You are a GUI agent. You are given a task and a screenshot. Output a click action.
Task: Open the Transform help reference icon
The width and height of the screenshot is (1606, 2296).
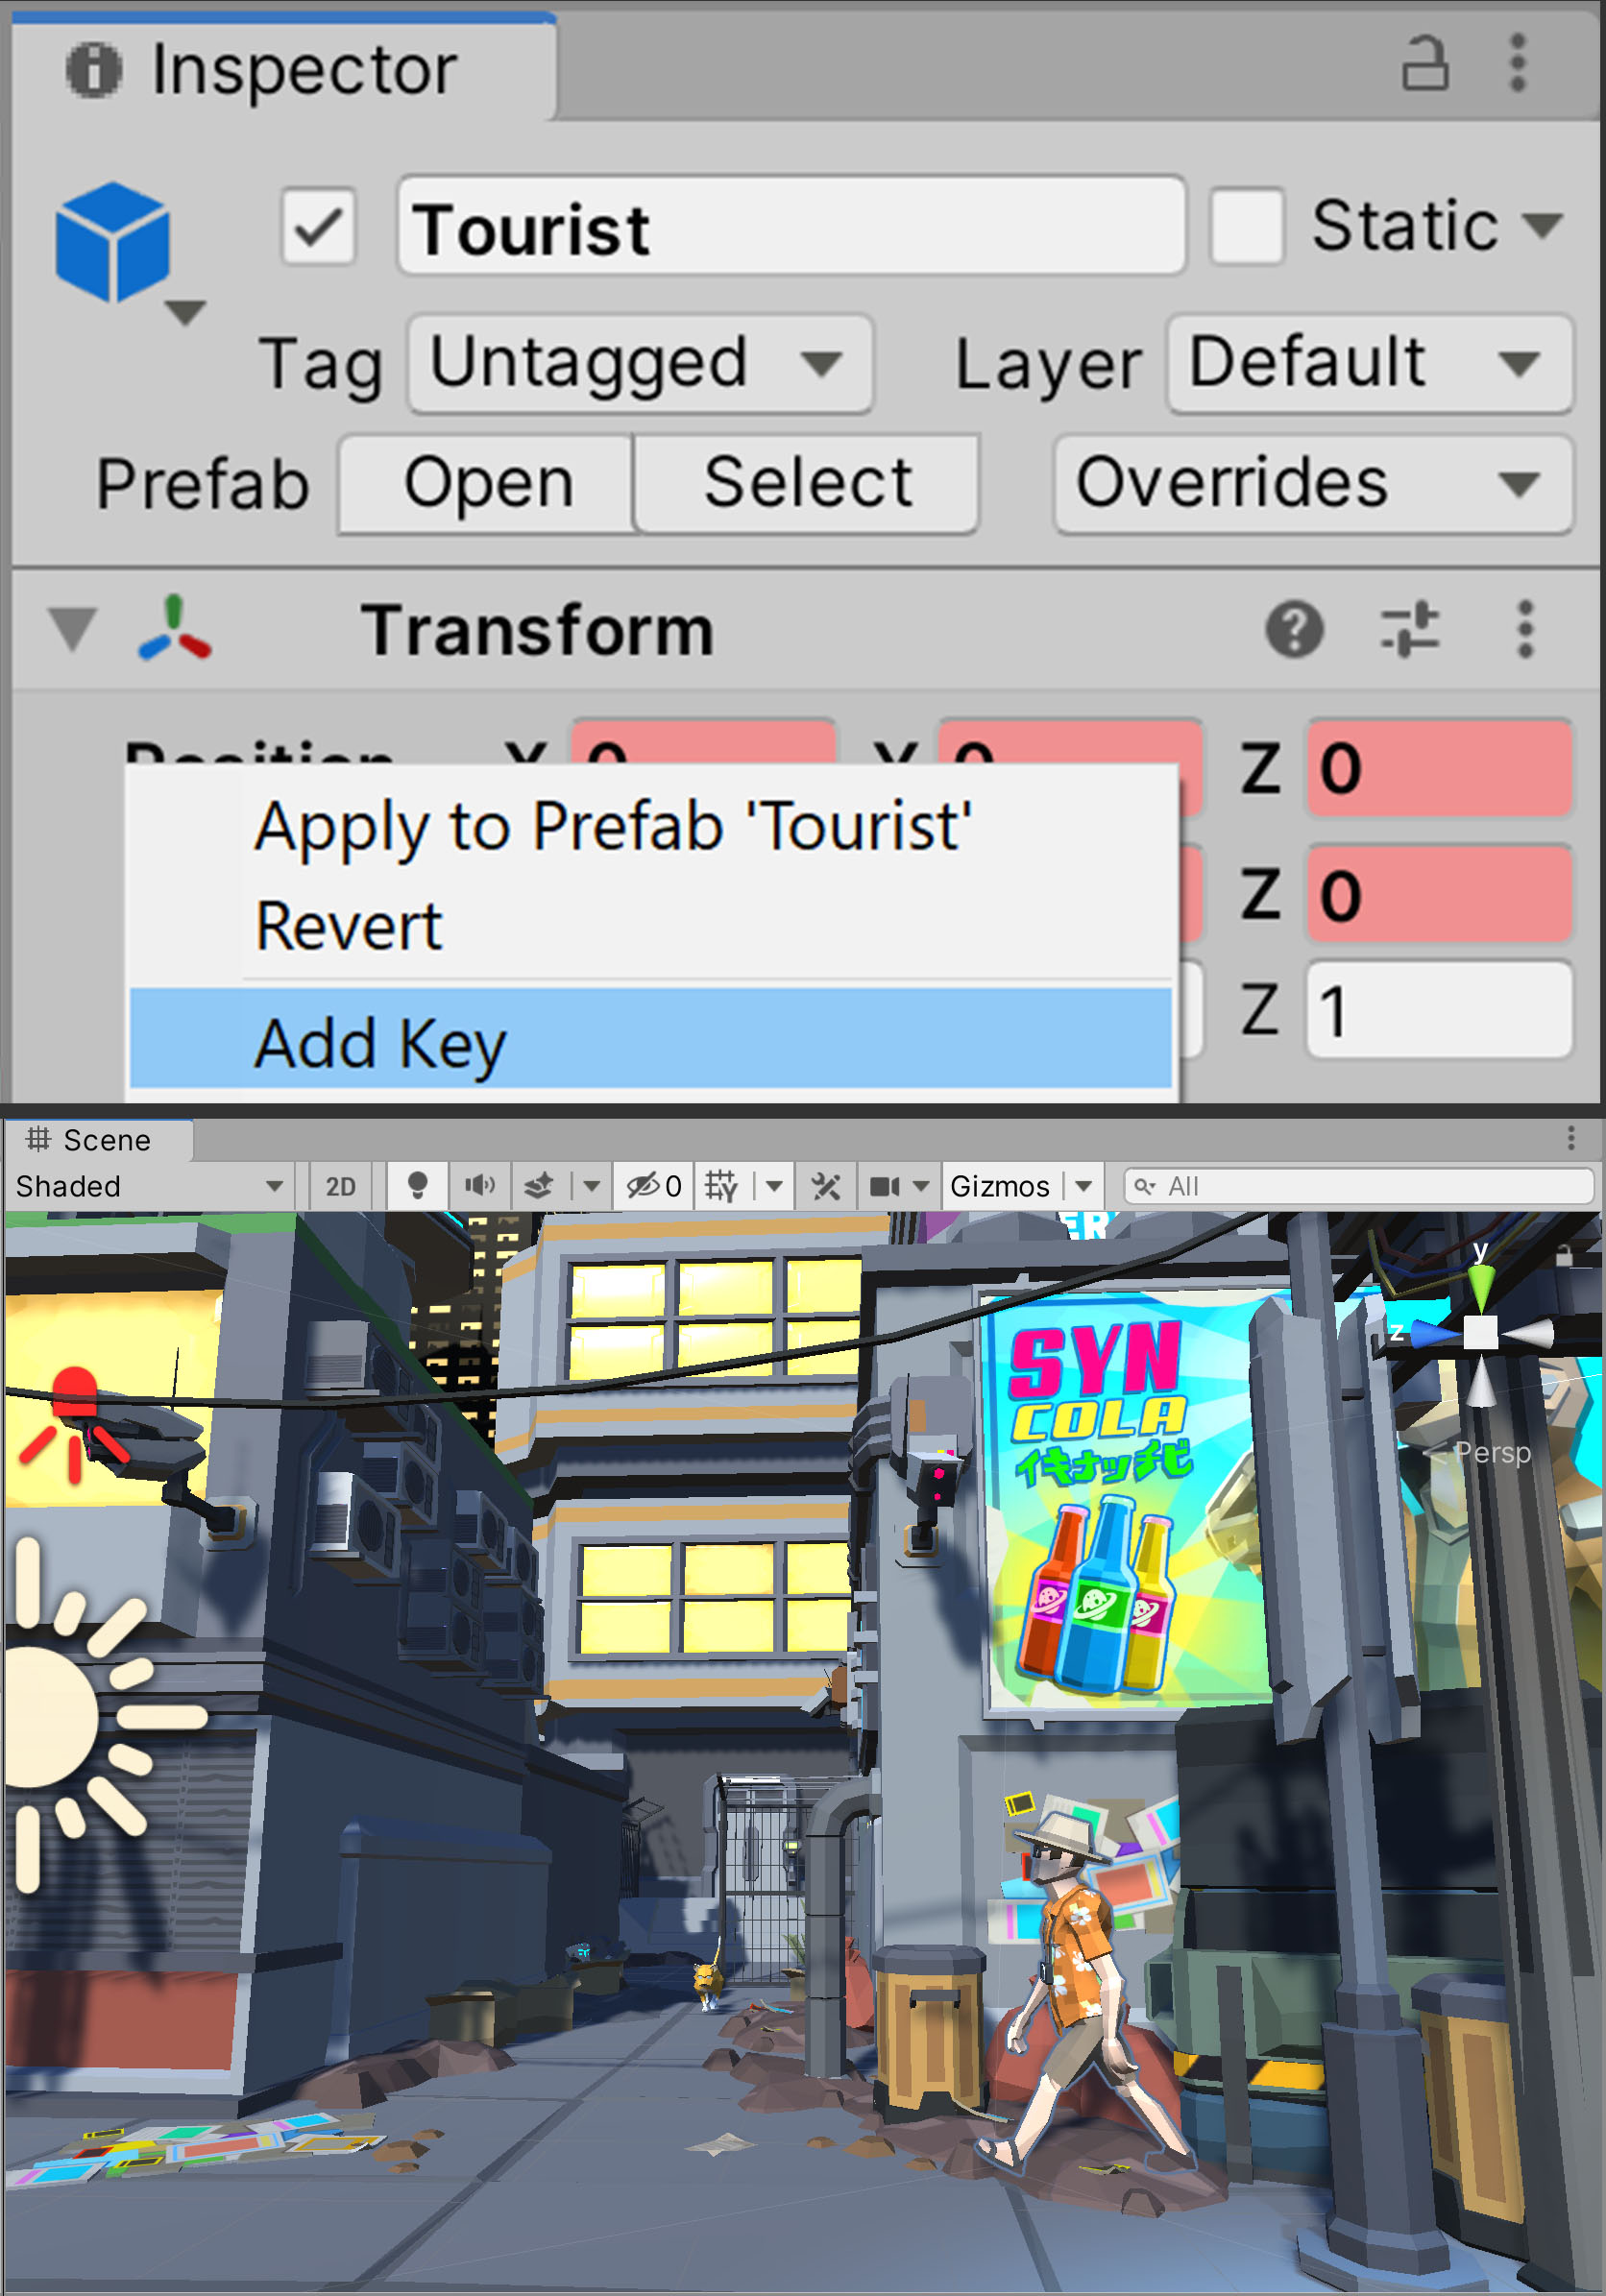1294,630
